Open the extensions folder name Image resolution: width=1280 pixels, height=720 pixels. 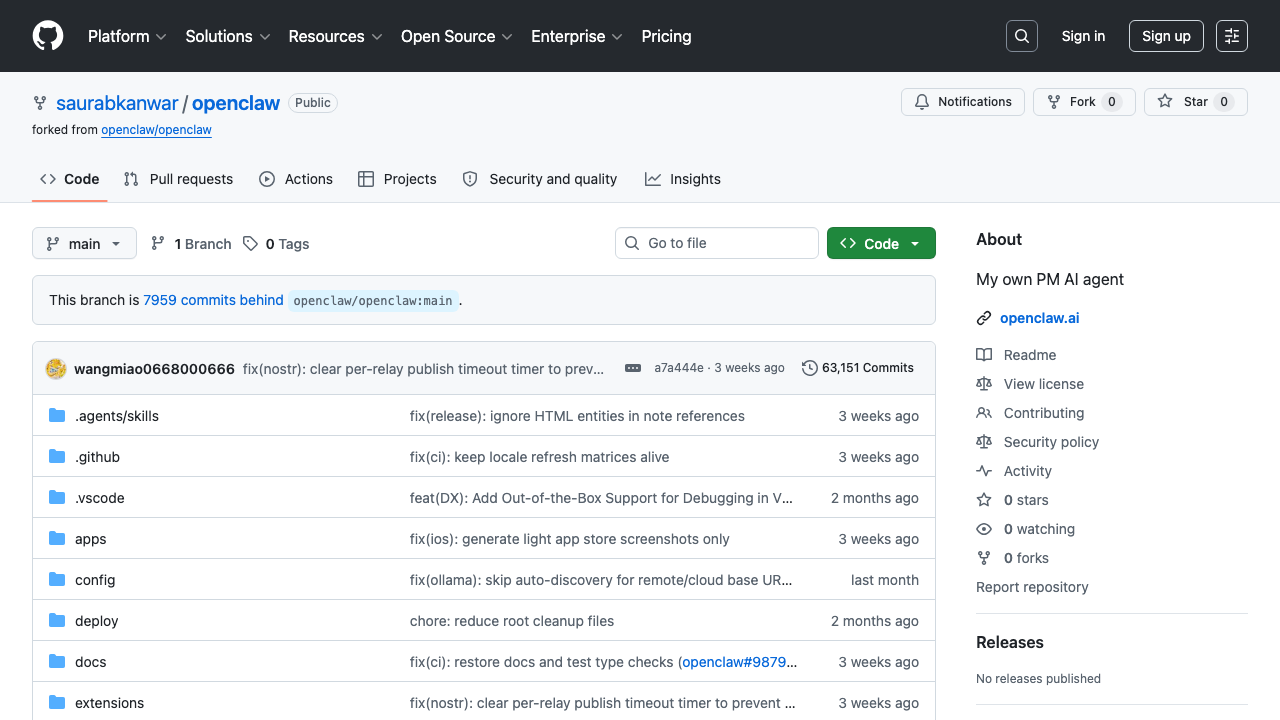point(109,703)
